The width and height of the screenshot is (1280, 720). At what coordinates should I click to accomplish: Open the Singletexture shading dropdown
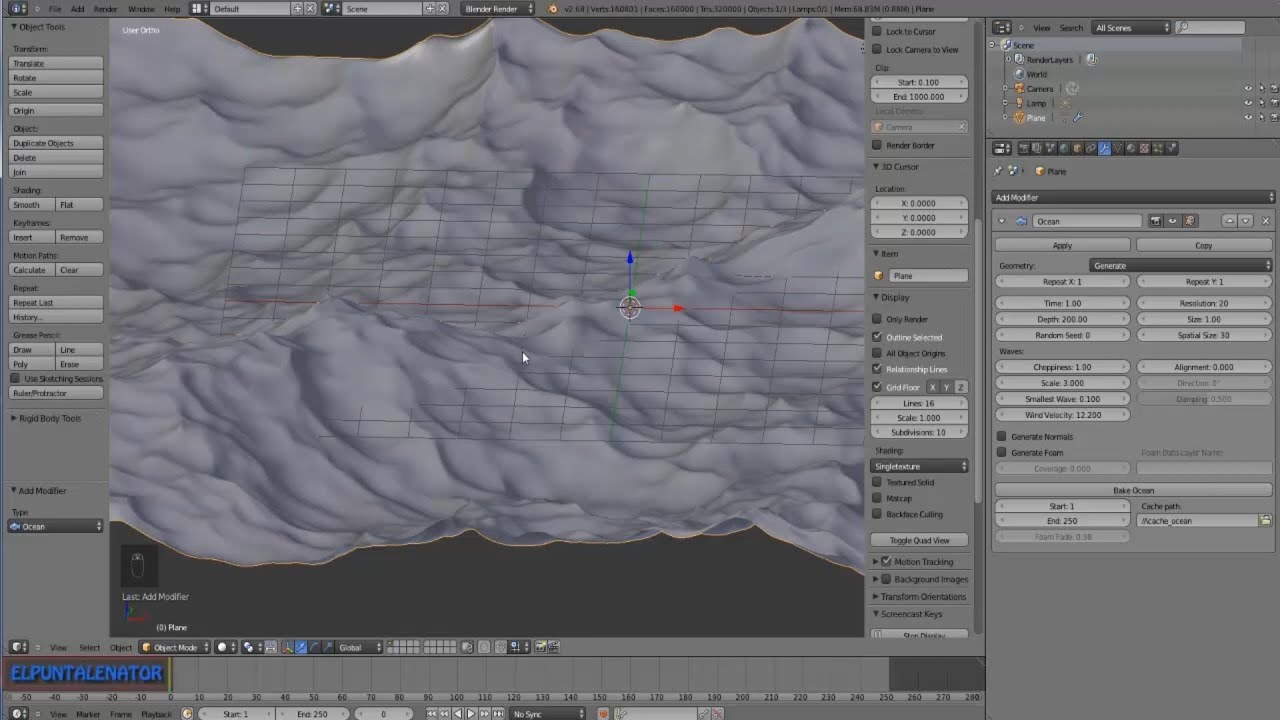click(920, 466)
